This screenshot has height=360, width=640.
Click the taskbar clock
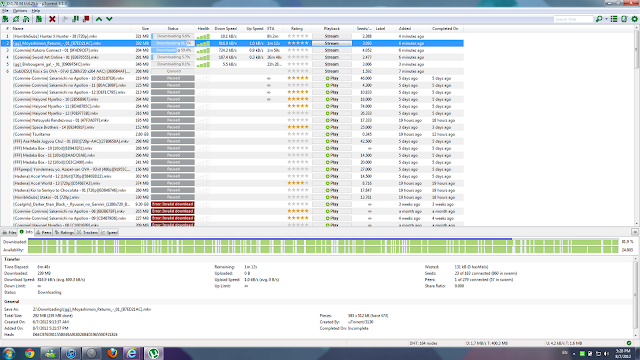click(623, 353)
